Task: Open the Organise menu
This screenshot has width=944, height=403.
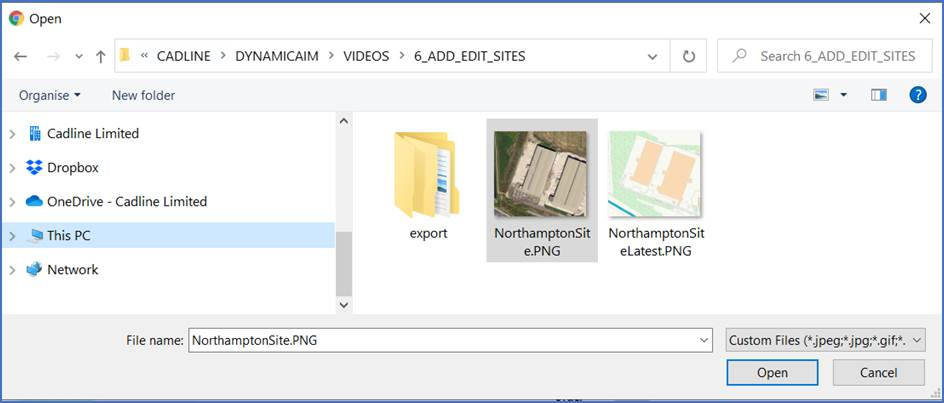Action: [x=49, y=95]
